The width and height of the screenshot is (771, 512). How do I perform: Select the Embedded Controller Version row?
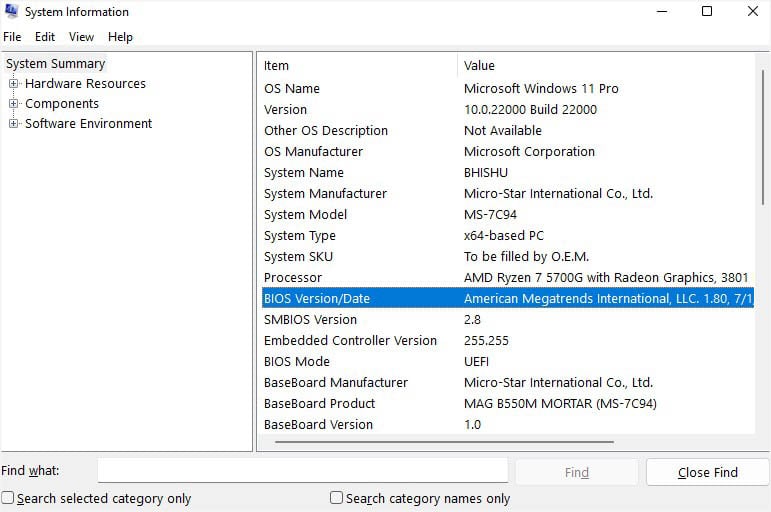point(508,340)
